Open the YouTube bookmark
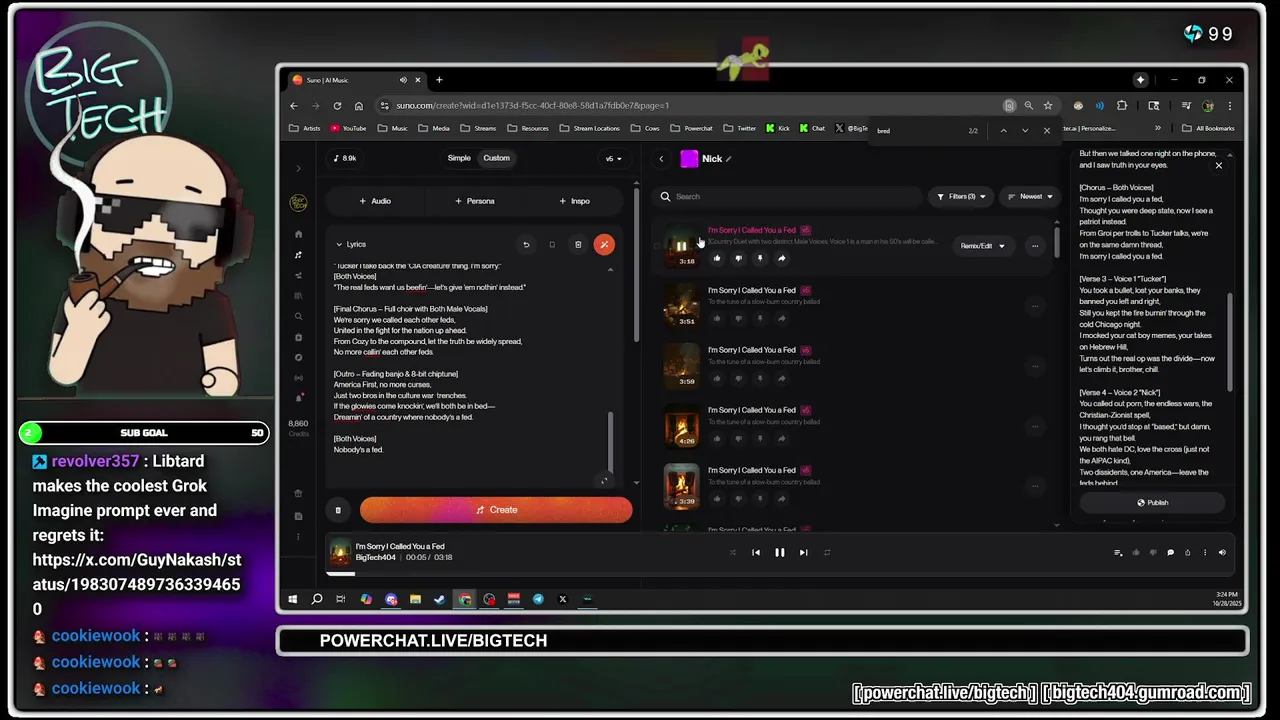 click(348, 128)
